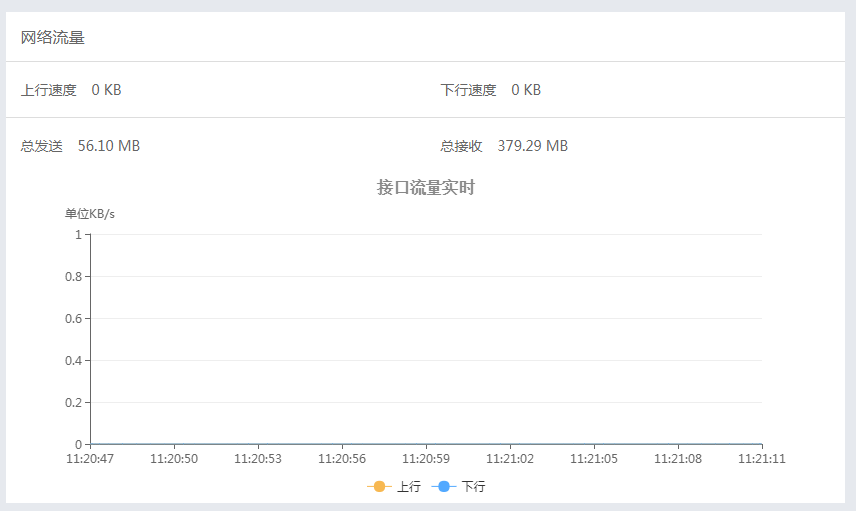This screenshot has height=511, width=856.
Task: Click the 总接收 label
Action: tap(462, 146)
